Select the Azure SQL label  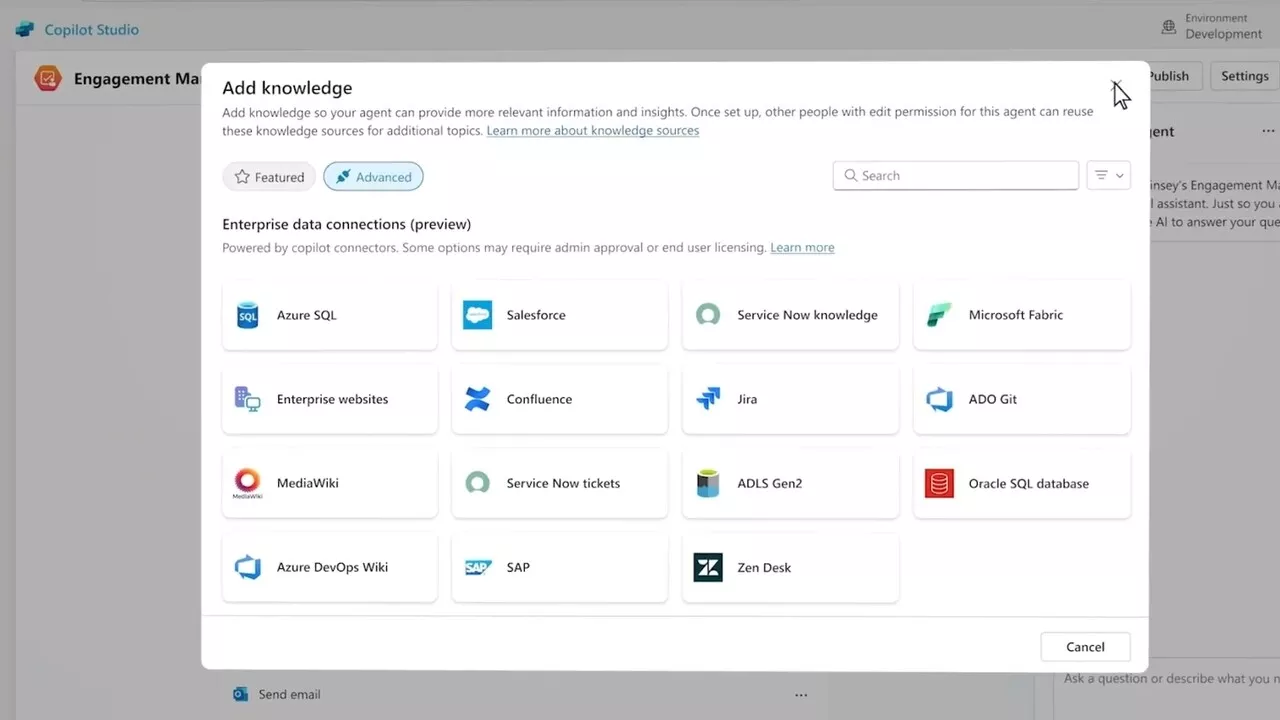tap(306, 315)
